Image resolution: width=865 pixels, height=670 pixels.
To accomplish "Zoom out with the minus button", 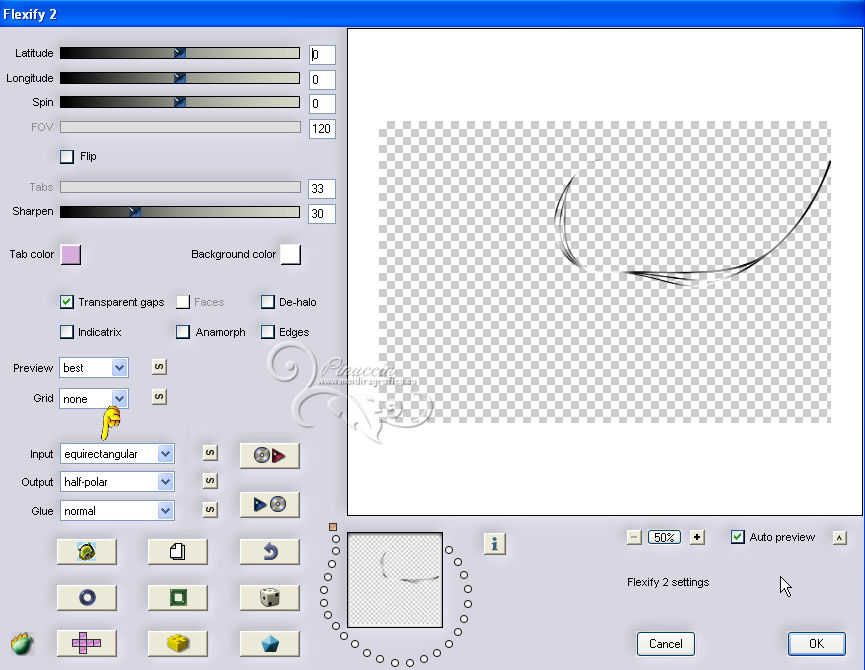I will (634, 537).
